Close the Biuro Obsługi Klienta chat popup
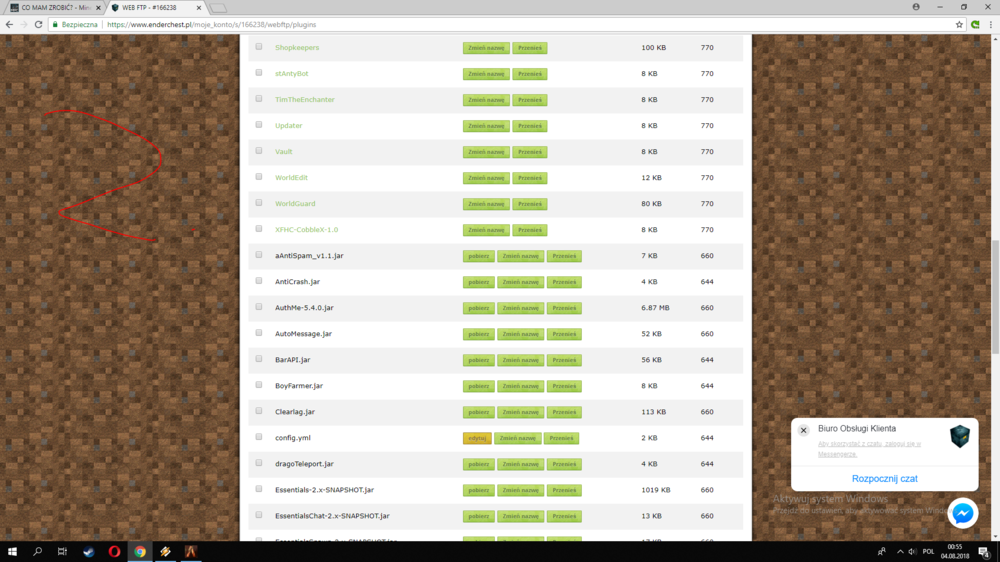Image resolution: width=1000 pixels, height=562 pixels. point(804,430)
